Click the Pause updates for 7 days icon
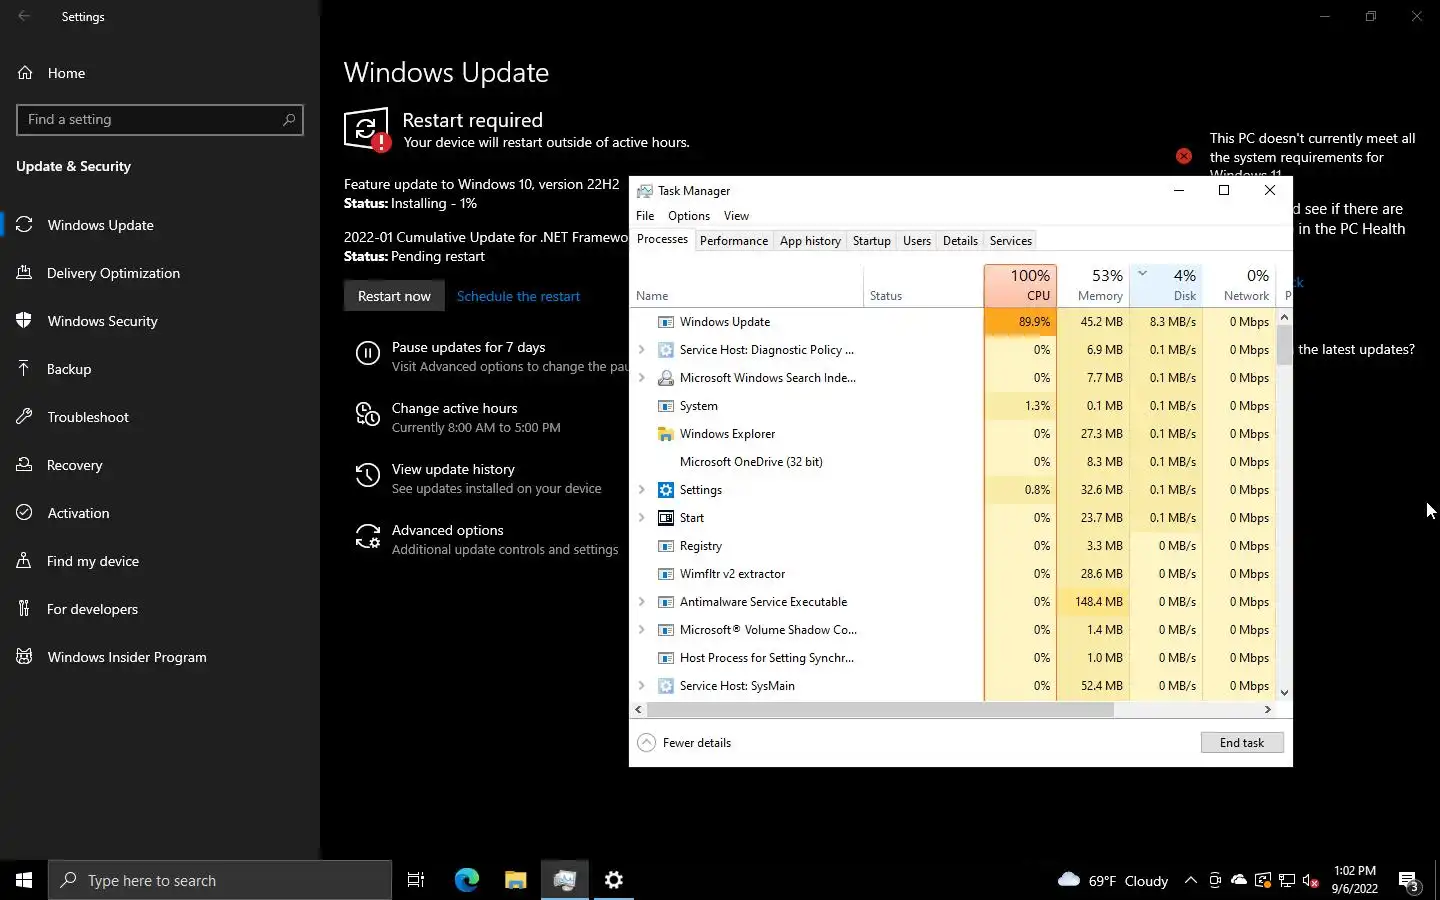 [x=368, y=353]
